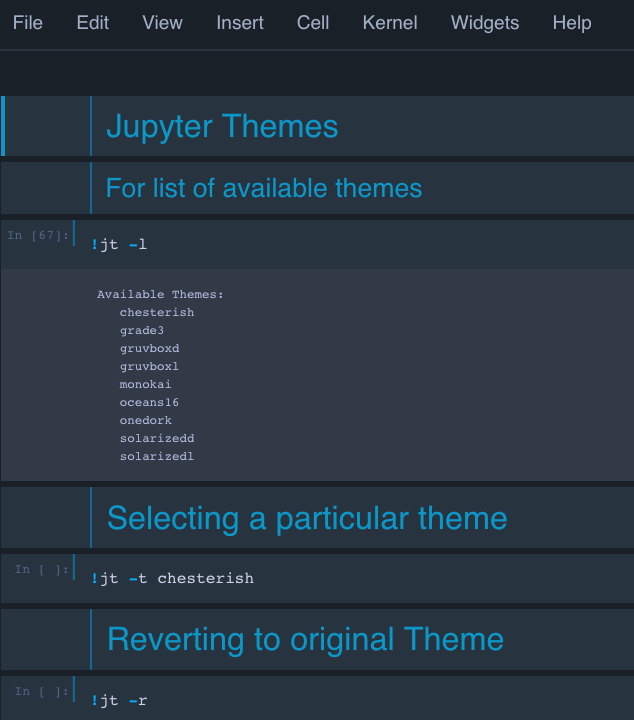Click the In [67] cell prompt

pyautogui.click(x=38, y=235)
